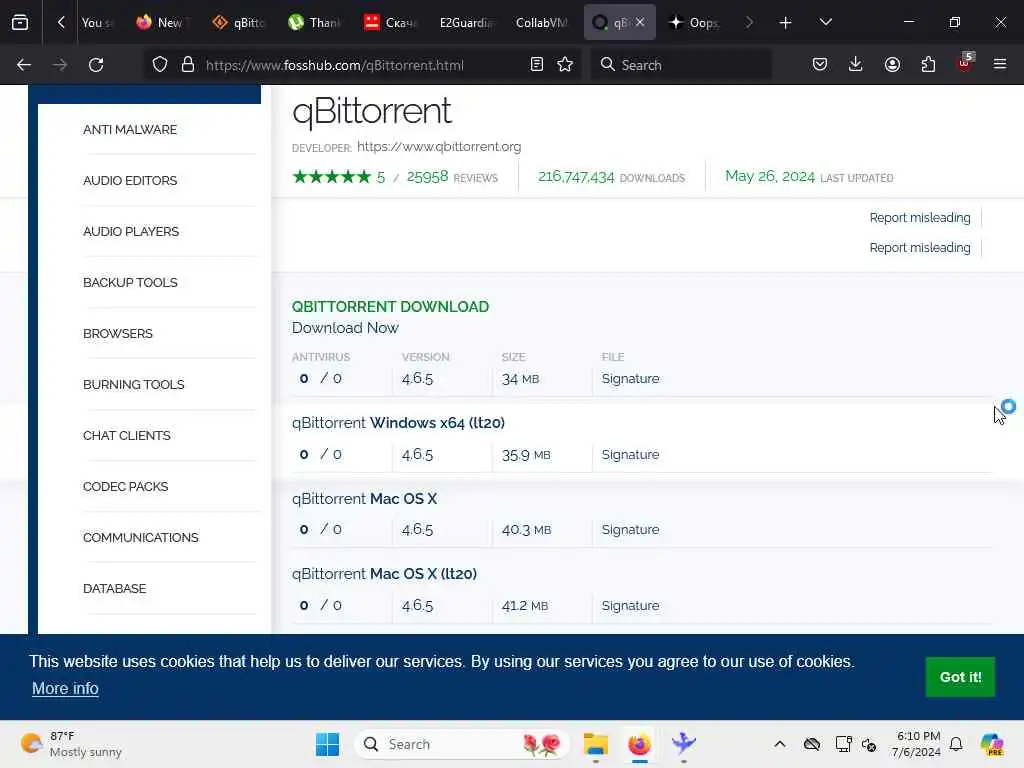Switch to the Thank tab

[315, 23]
